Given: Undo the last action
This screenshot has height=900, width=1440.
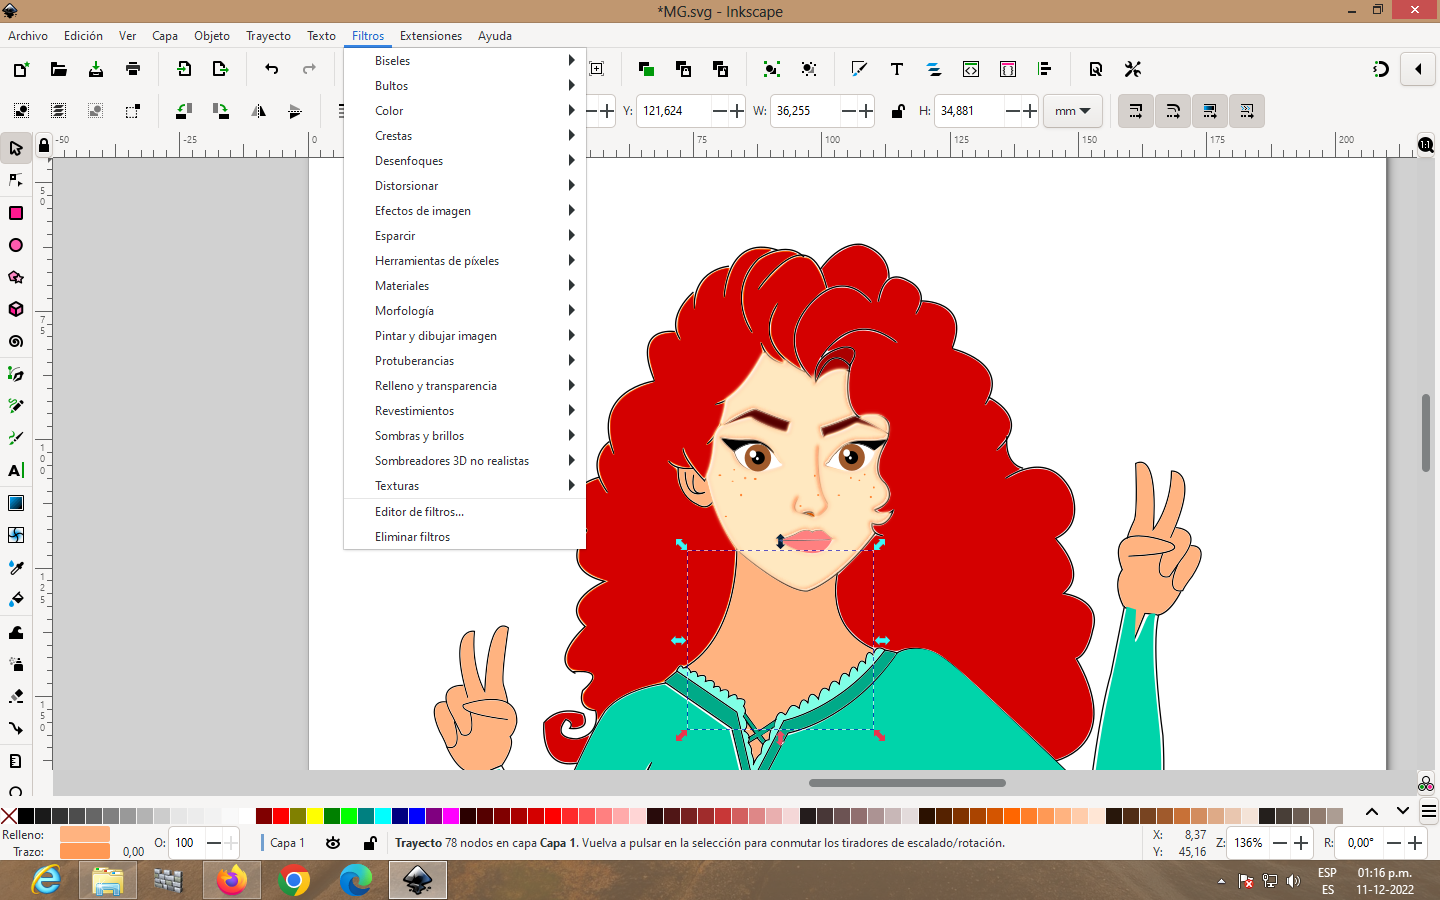Looking at the screenshot, I should pos(272,69).
